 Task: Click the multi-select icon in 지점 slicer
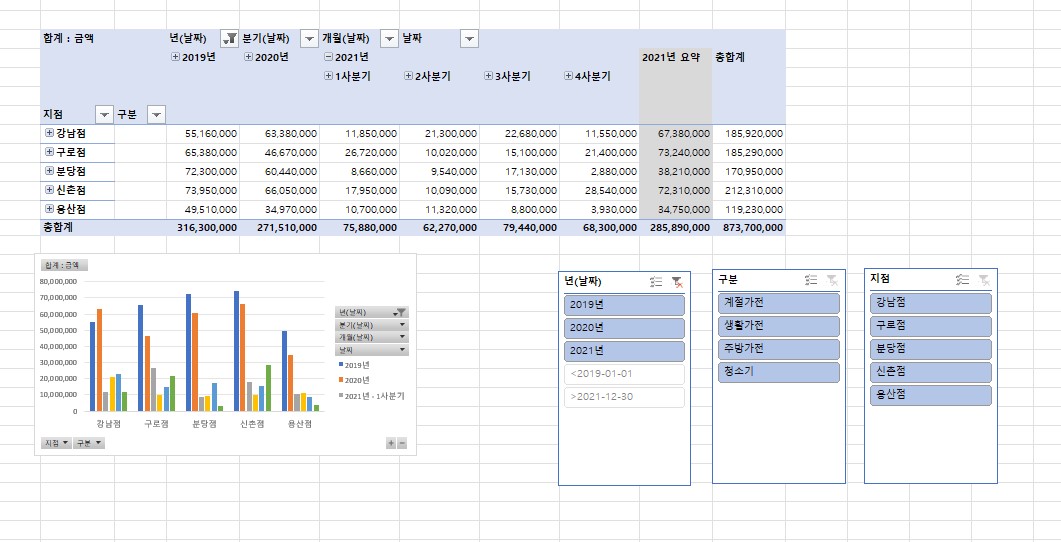click(962, 279)
